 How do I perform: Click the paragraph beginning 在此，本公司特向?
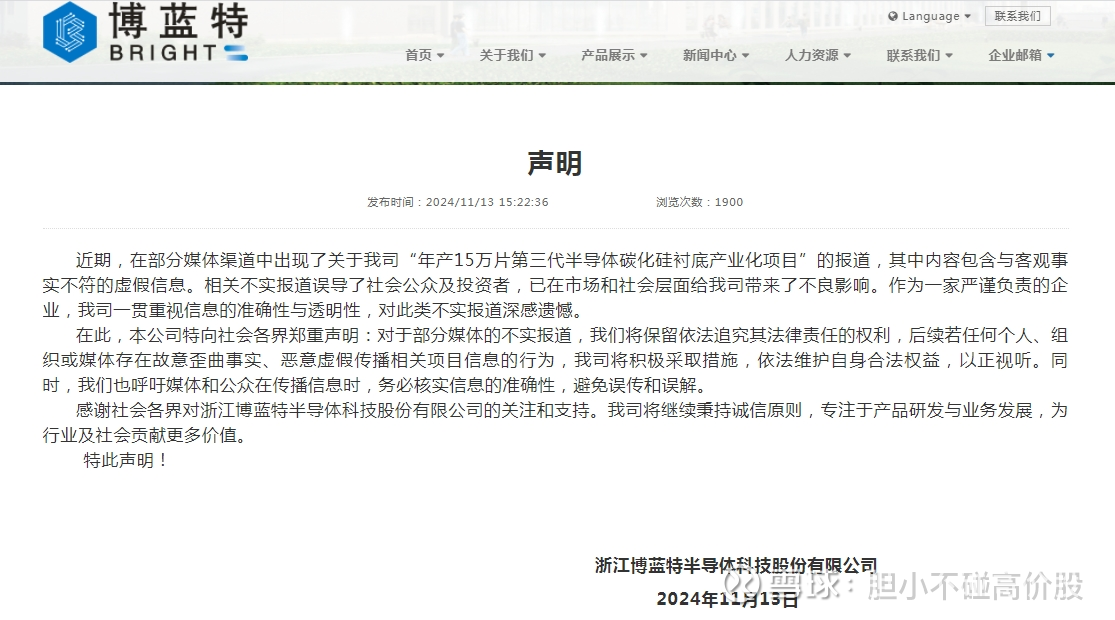tap(555, 360)
